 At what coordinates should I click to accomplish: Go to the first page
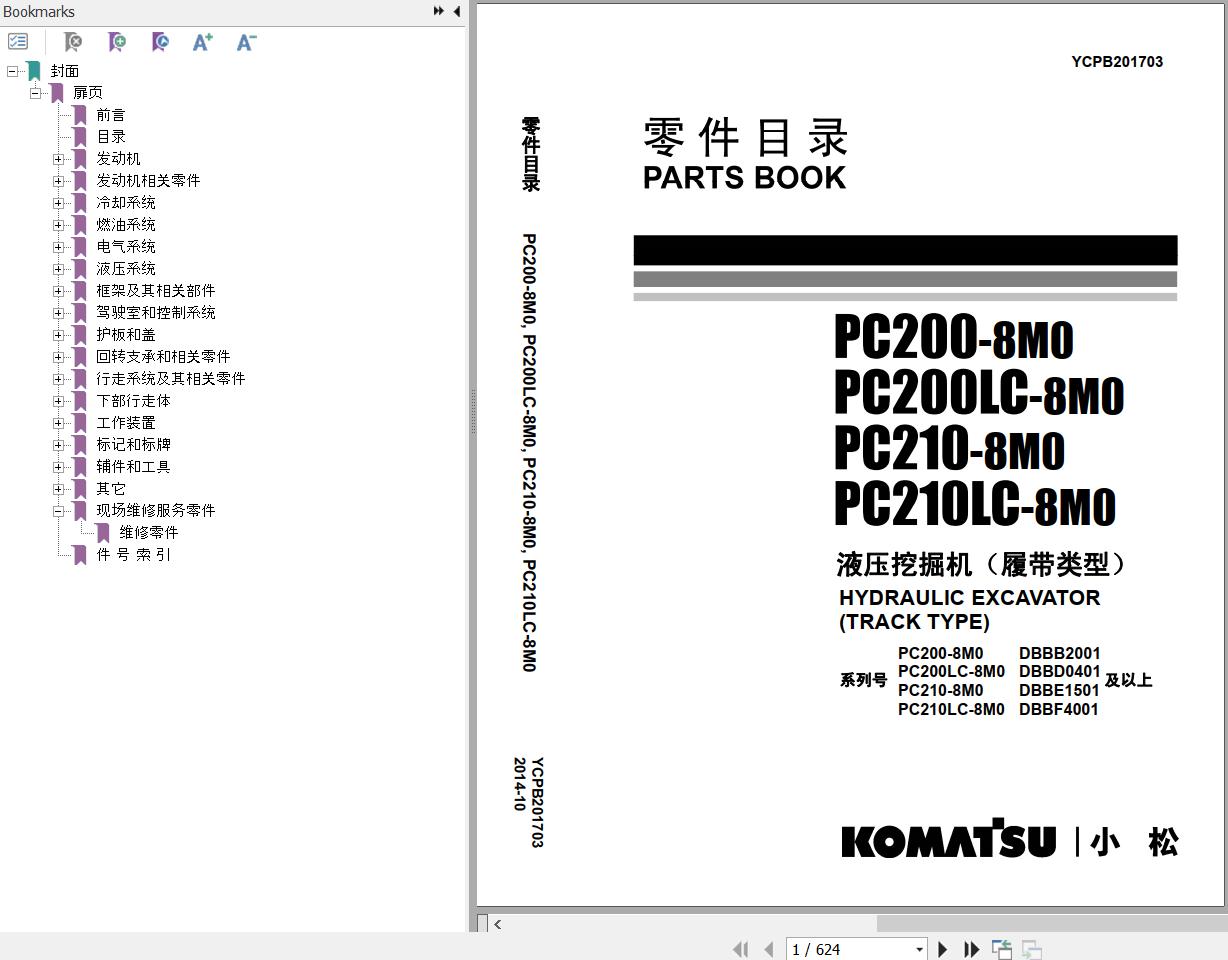(x=741, y=949)
